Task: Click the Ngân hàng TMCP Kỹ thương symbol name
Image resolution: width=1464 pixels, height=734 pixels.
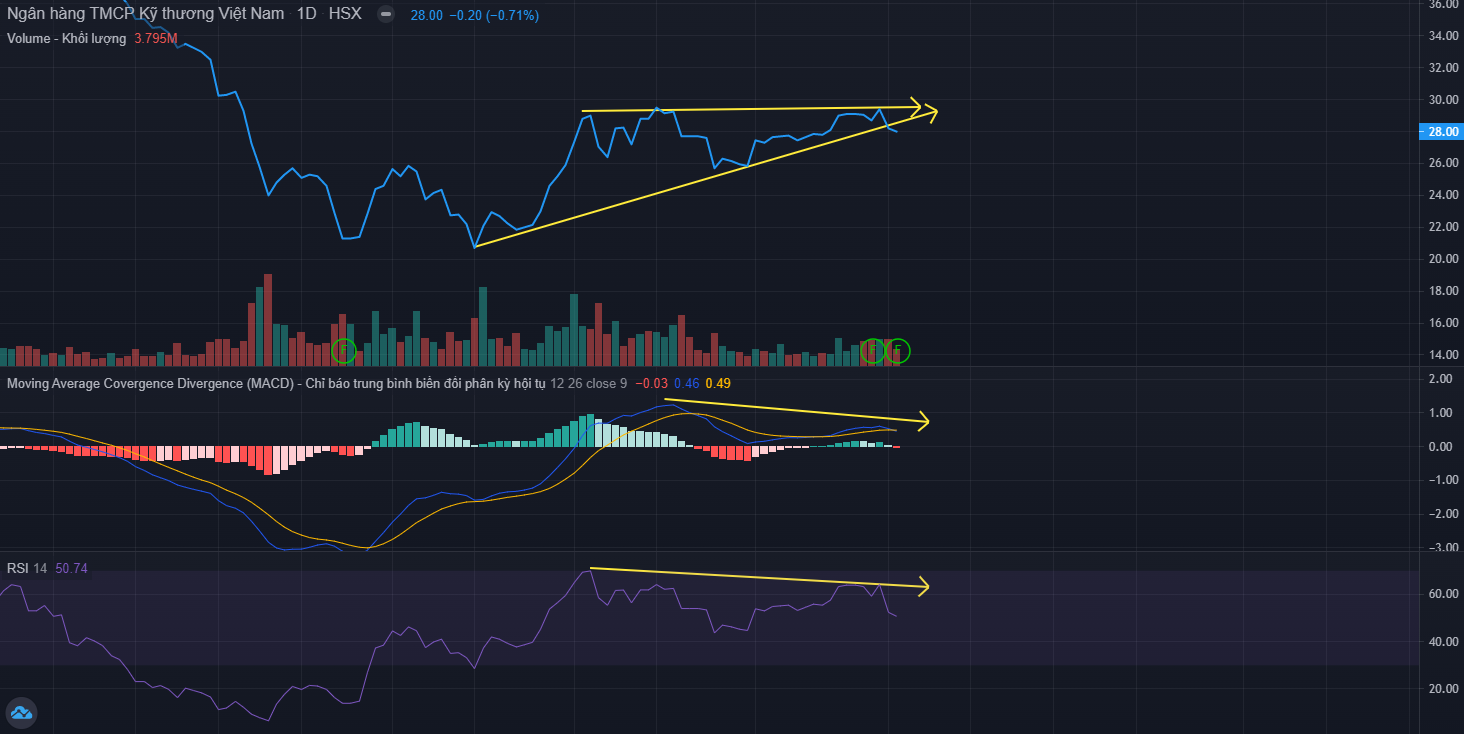Action: pos(146,16)
